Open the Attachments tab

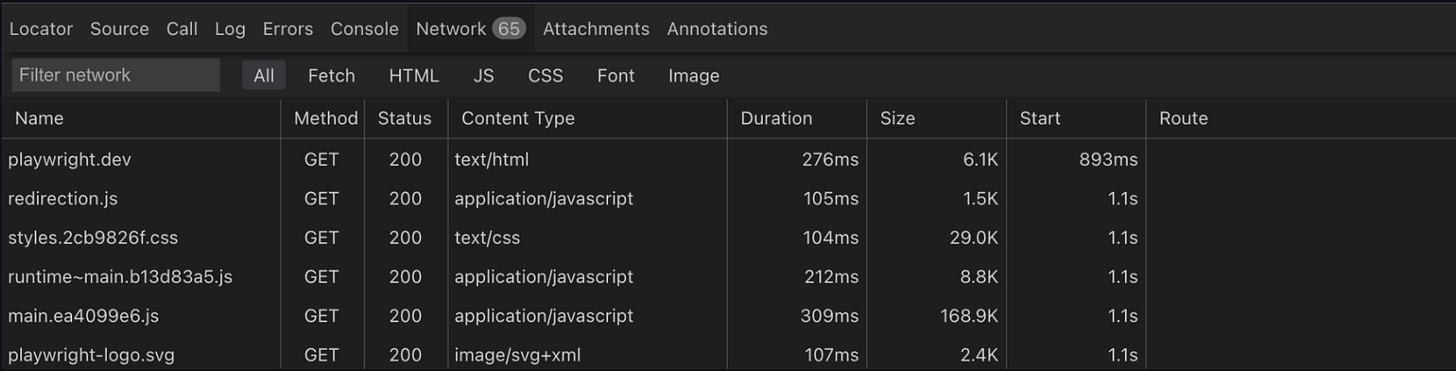click(596, 29)
